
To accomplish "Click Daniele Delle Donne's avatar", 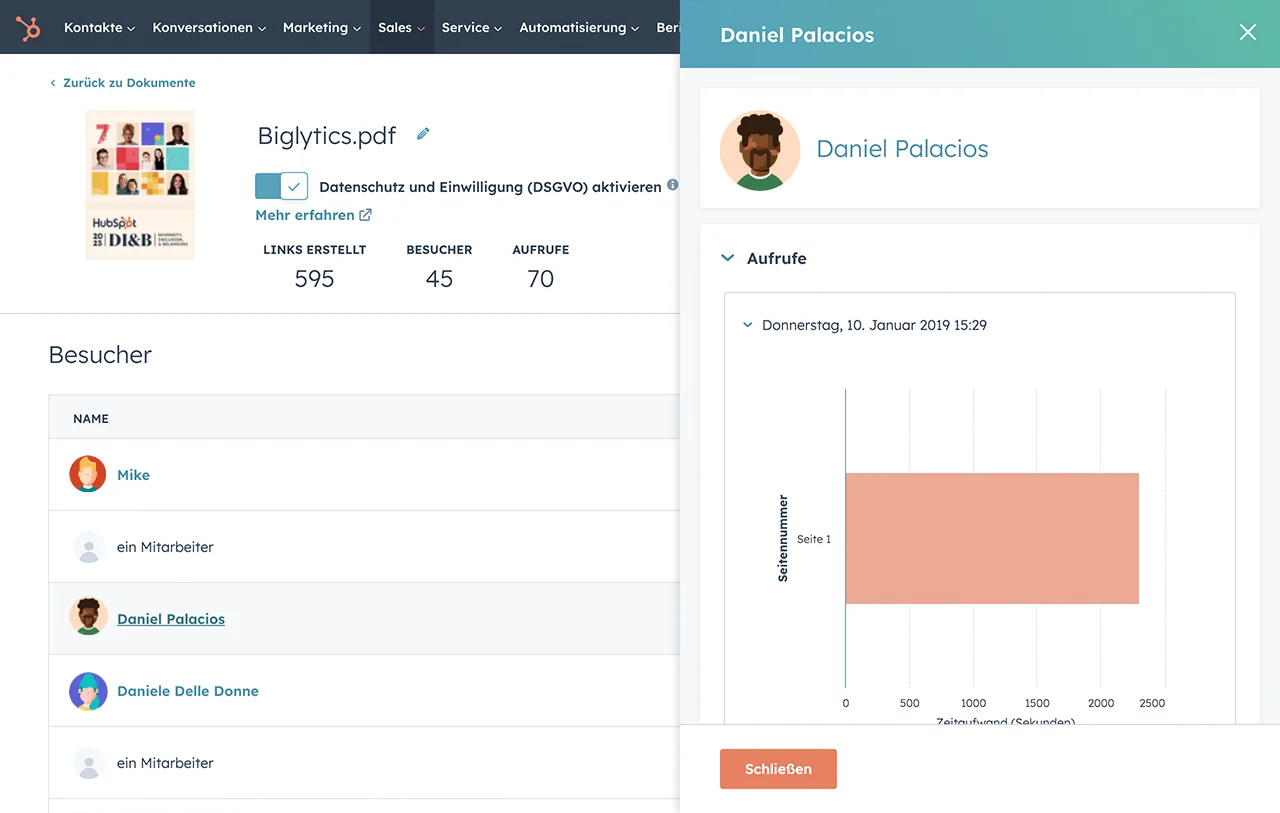I will pyautogui.click(x=88, y=691).
